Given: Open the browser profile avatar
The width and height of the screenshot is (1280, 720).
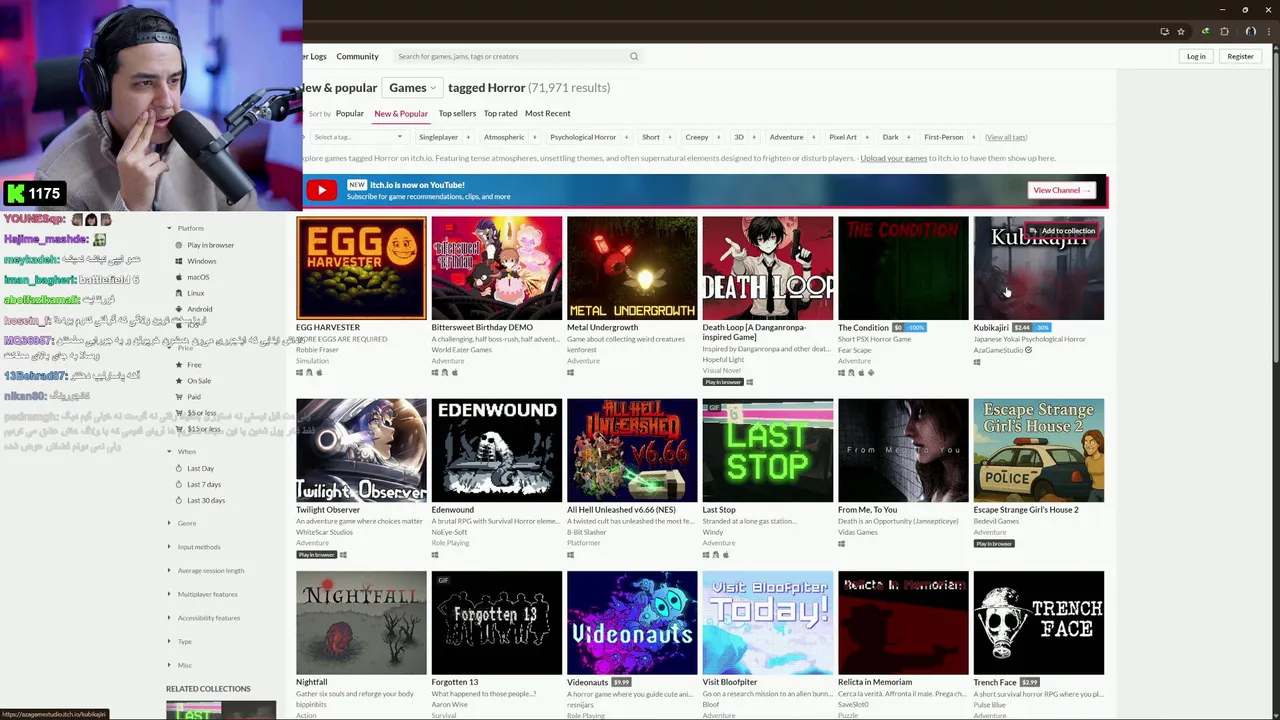Looking at the screenshot, I should (1250, 32).
